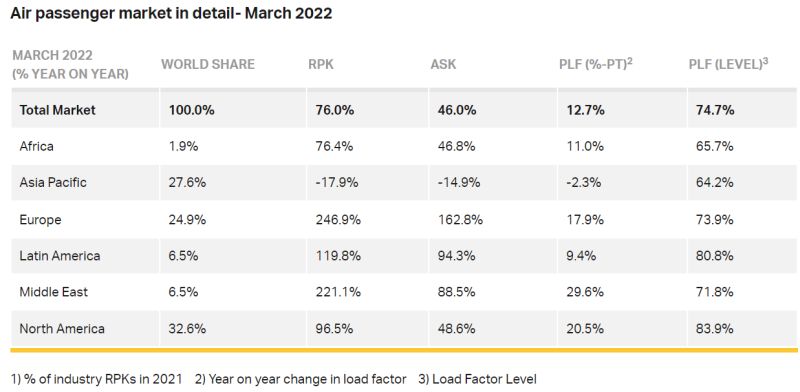
Task: Click Middle East PLF change 29.6%
Action: point(585,292)
